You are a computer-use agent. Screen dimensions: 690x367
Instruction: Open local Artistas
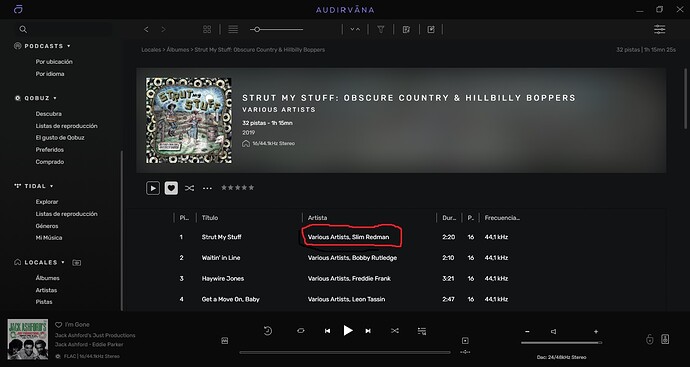46,290
